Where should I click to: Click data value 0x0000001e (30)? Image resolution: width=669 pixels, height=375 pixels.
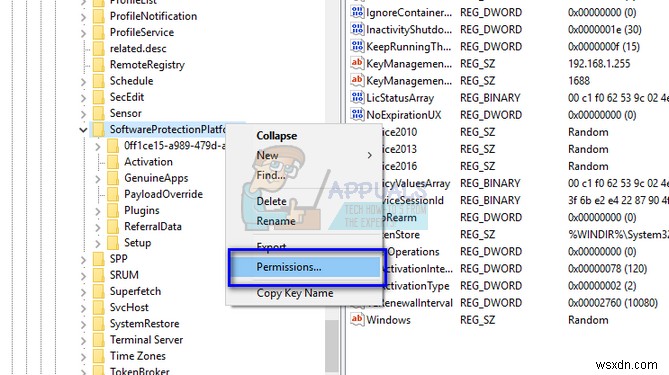tap(605, 29)
